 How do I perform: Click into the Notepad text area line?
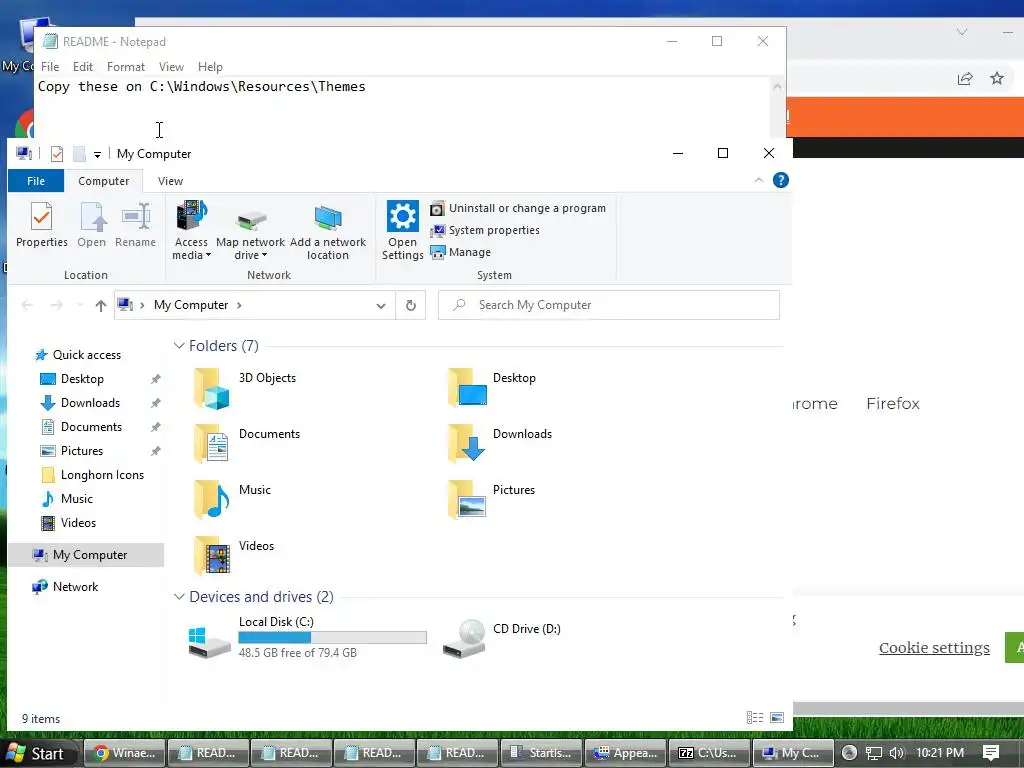pyautogui.click(x=201, y=86)
